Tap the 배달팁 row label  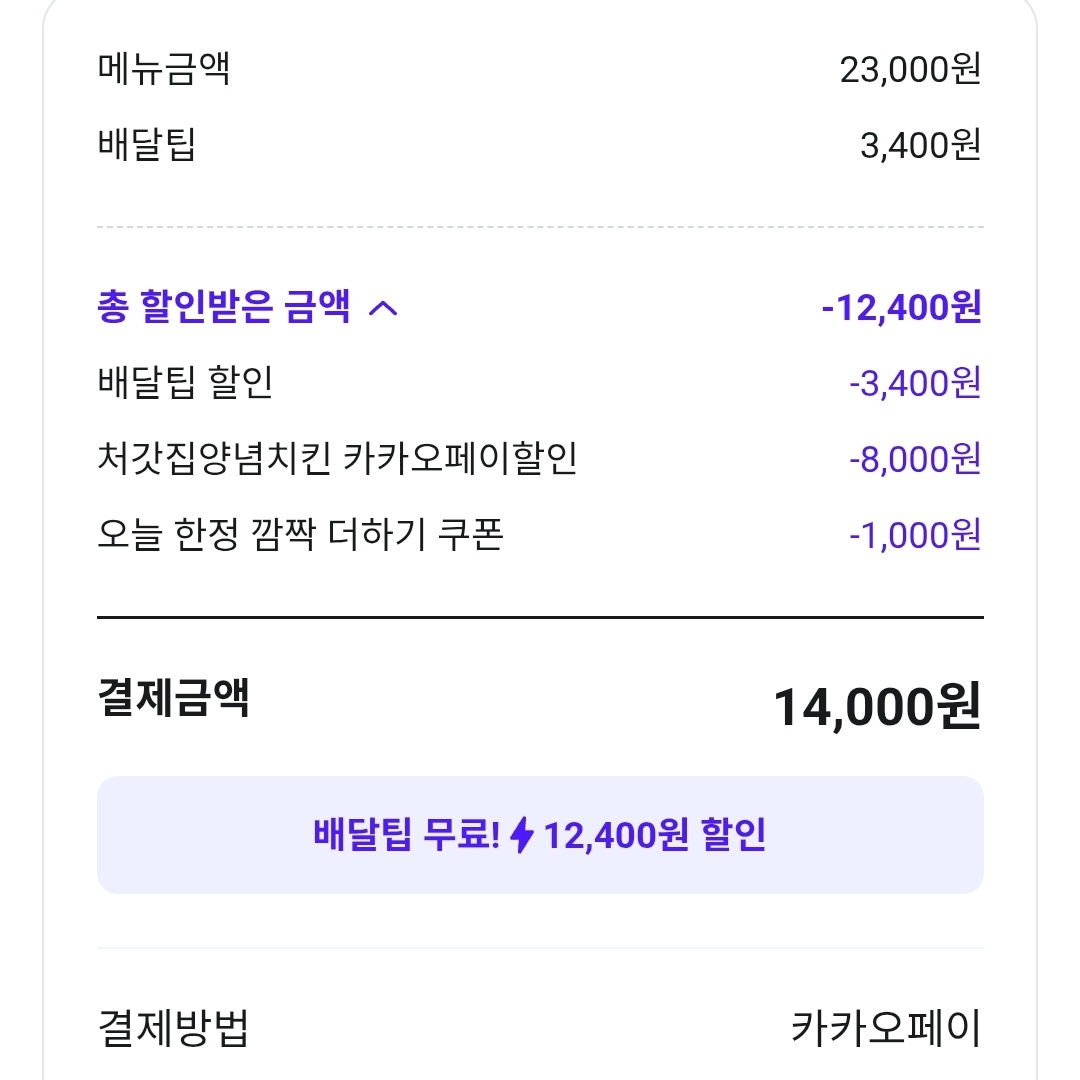click(x=146, y=146)
